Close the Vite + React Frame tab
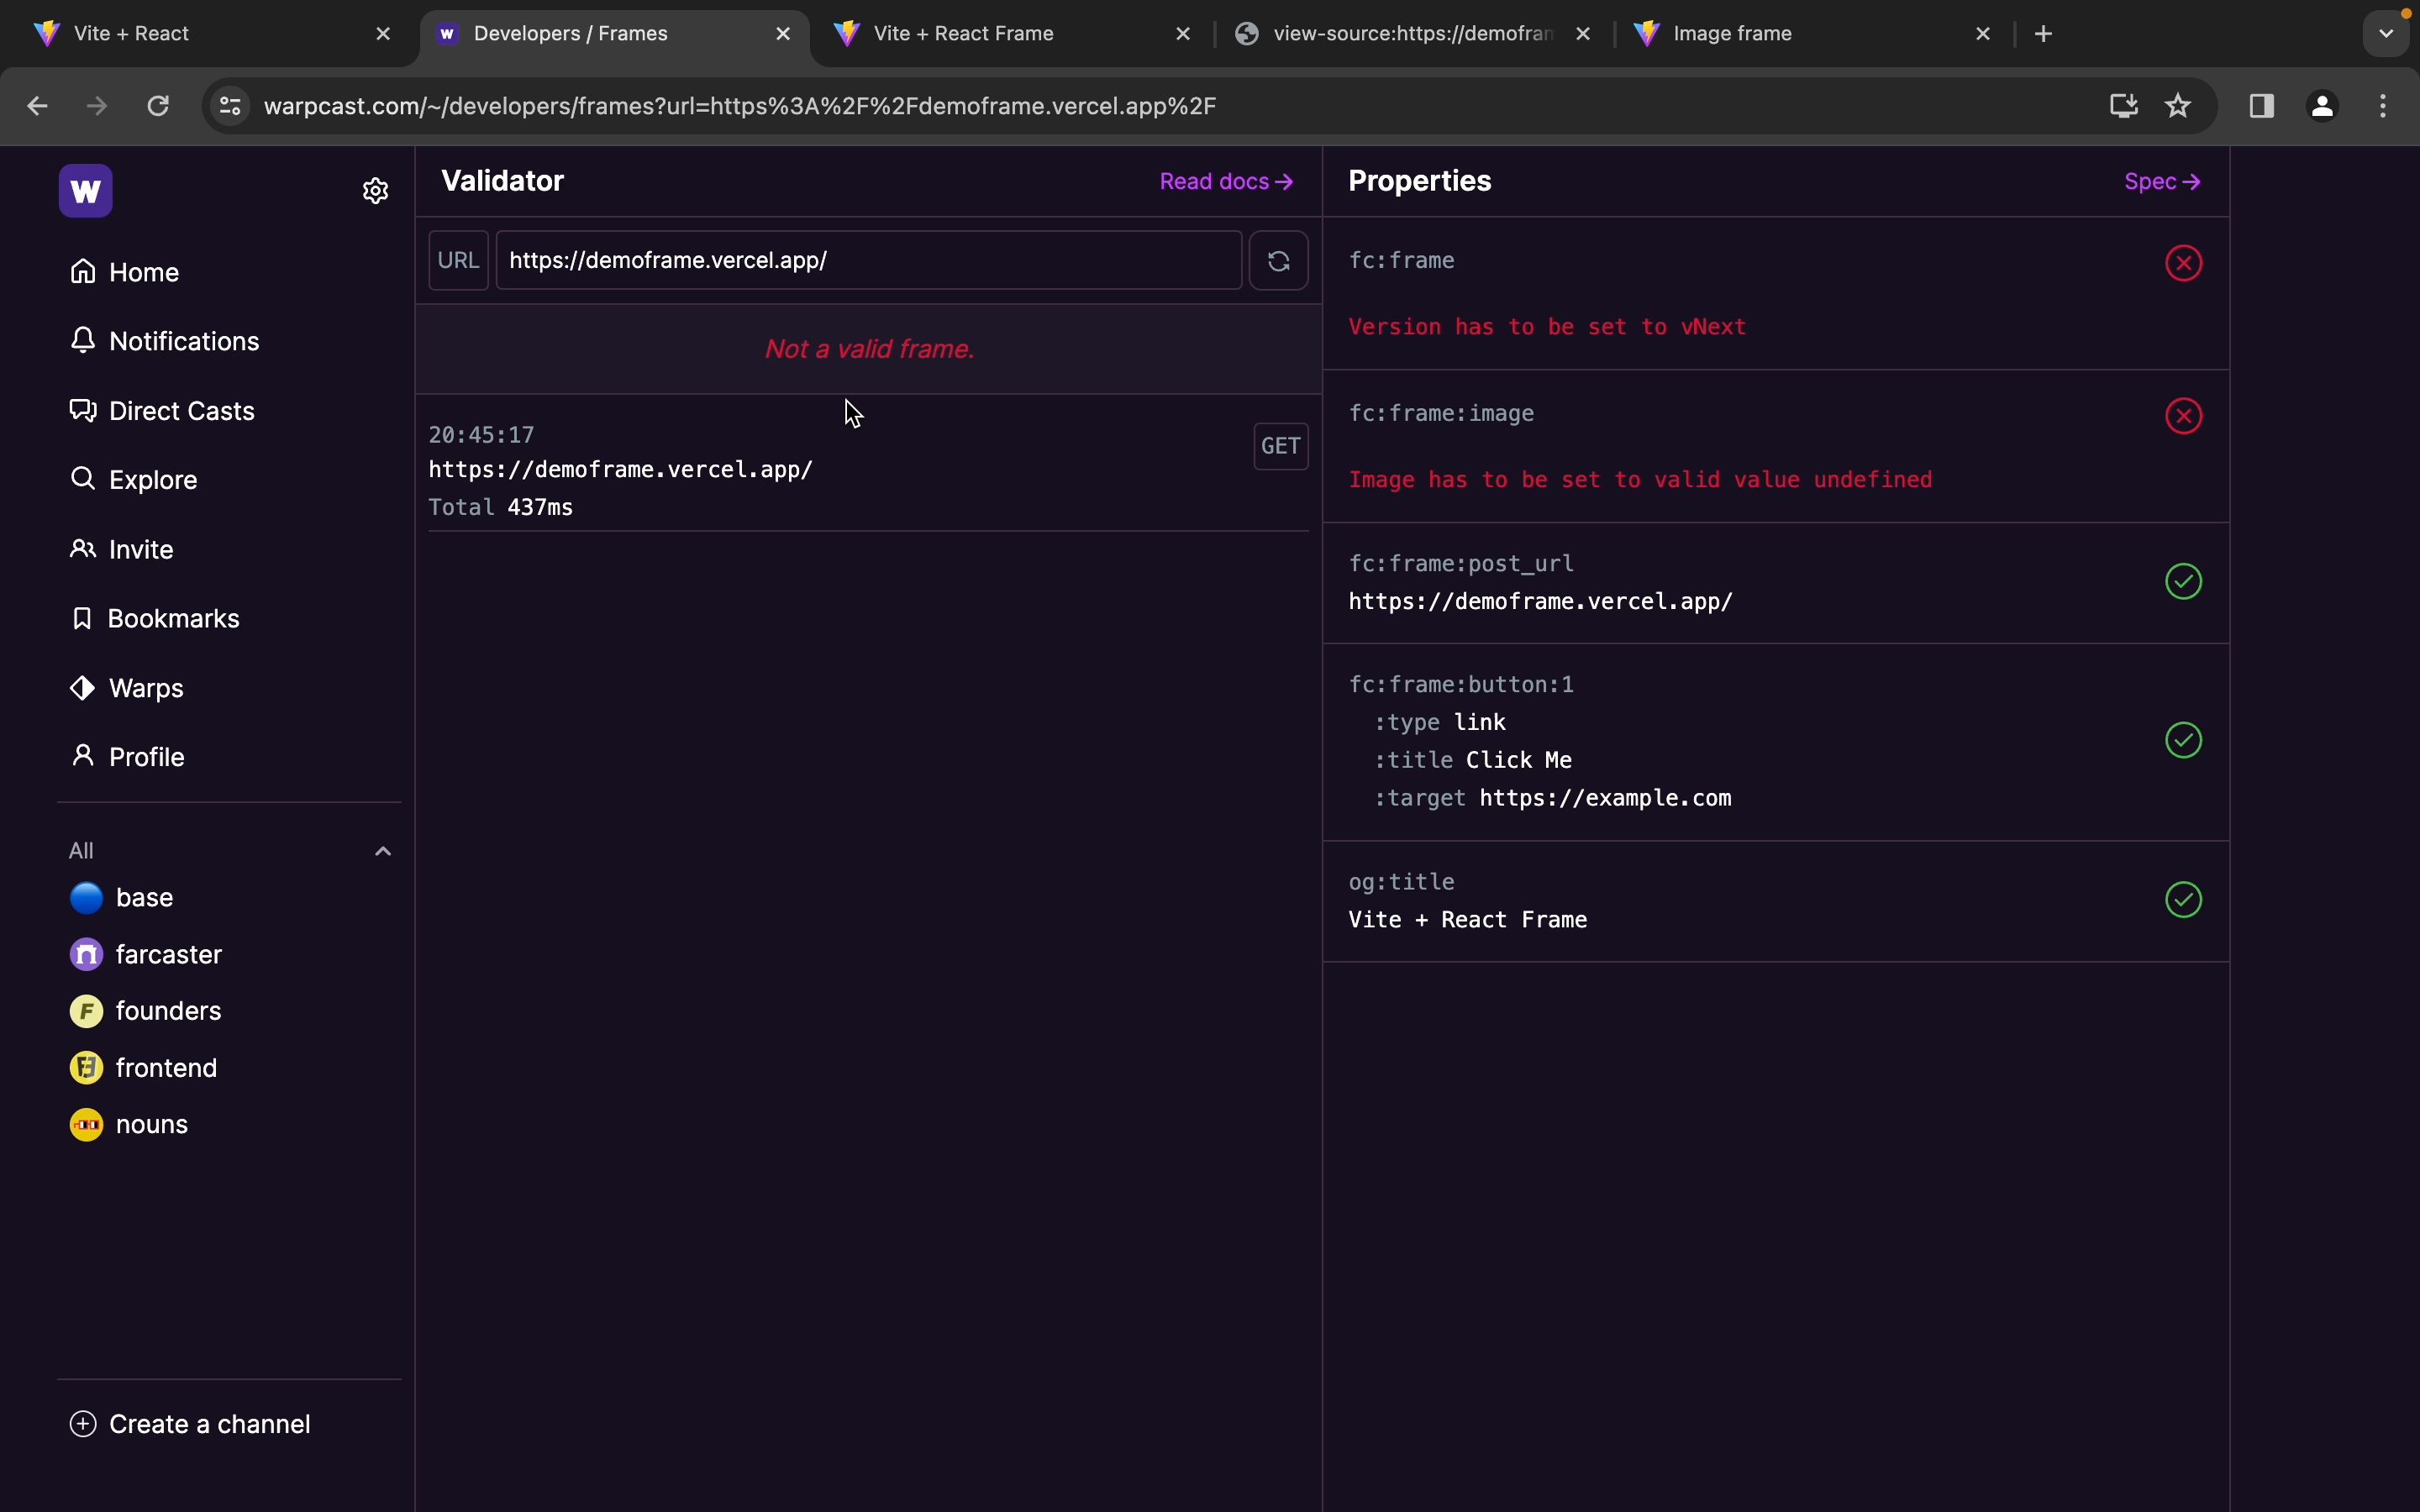The height and width of the screenshot is (1512, 2420). 1184,34
